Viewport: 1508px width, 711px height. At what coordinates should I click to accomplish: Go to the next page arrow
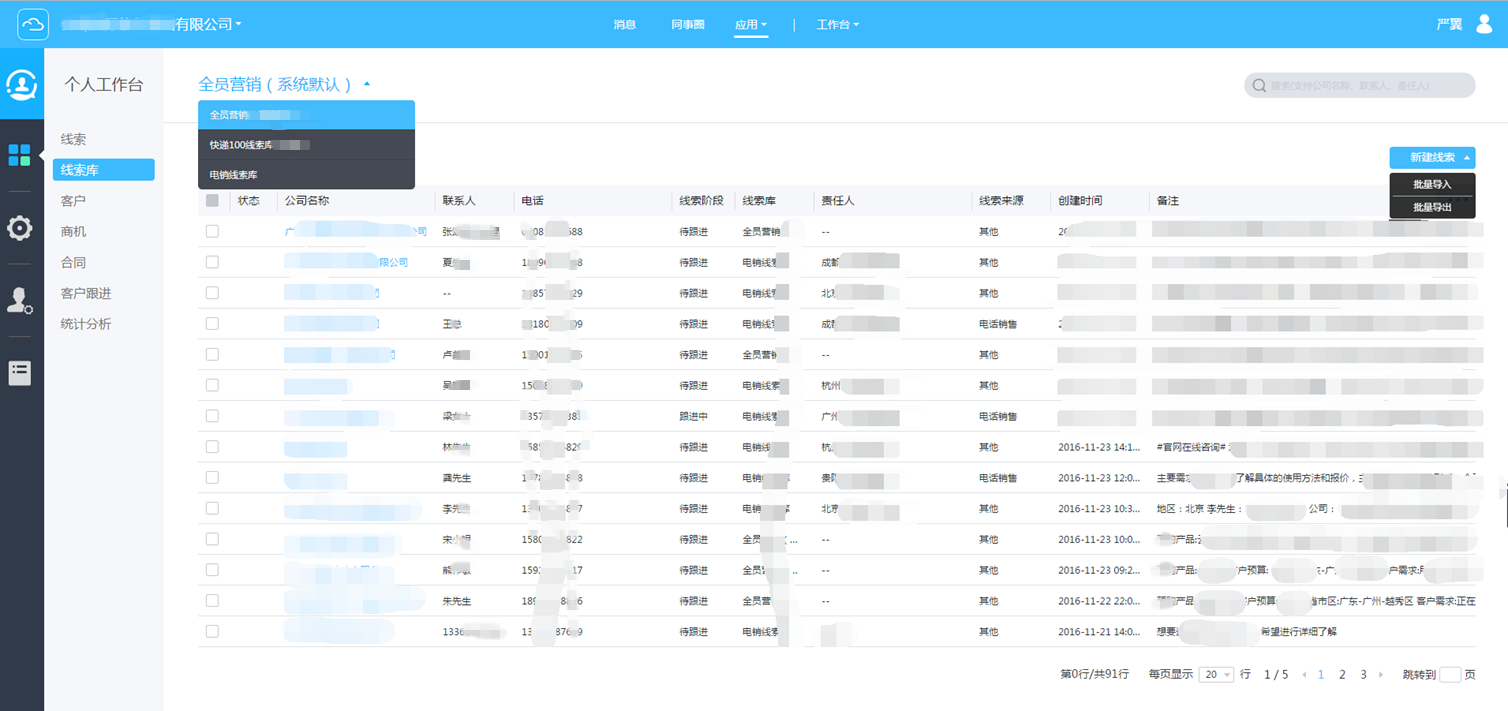pyautogui.click(x=1382, y=675)
